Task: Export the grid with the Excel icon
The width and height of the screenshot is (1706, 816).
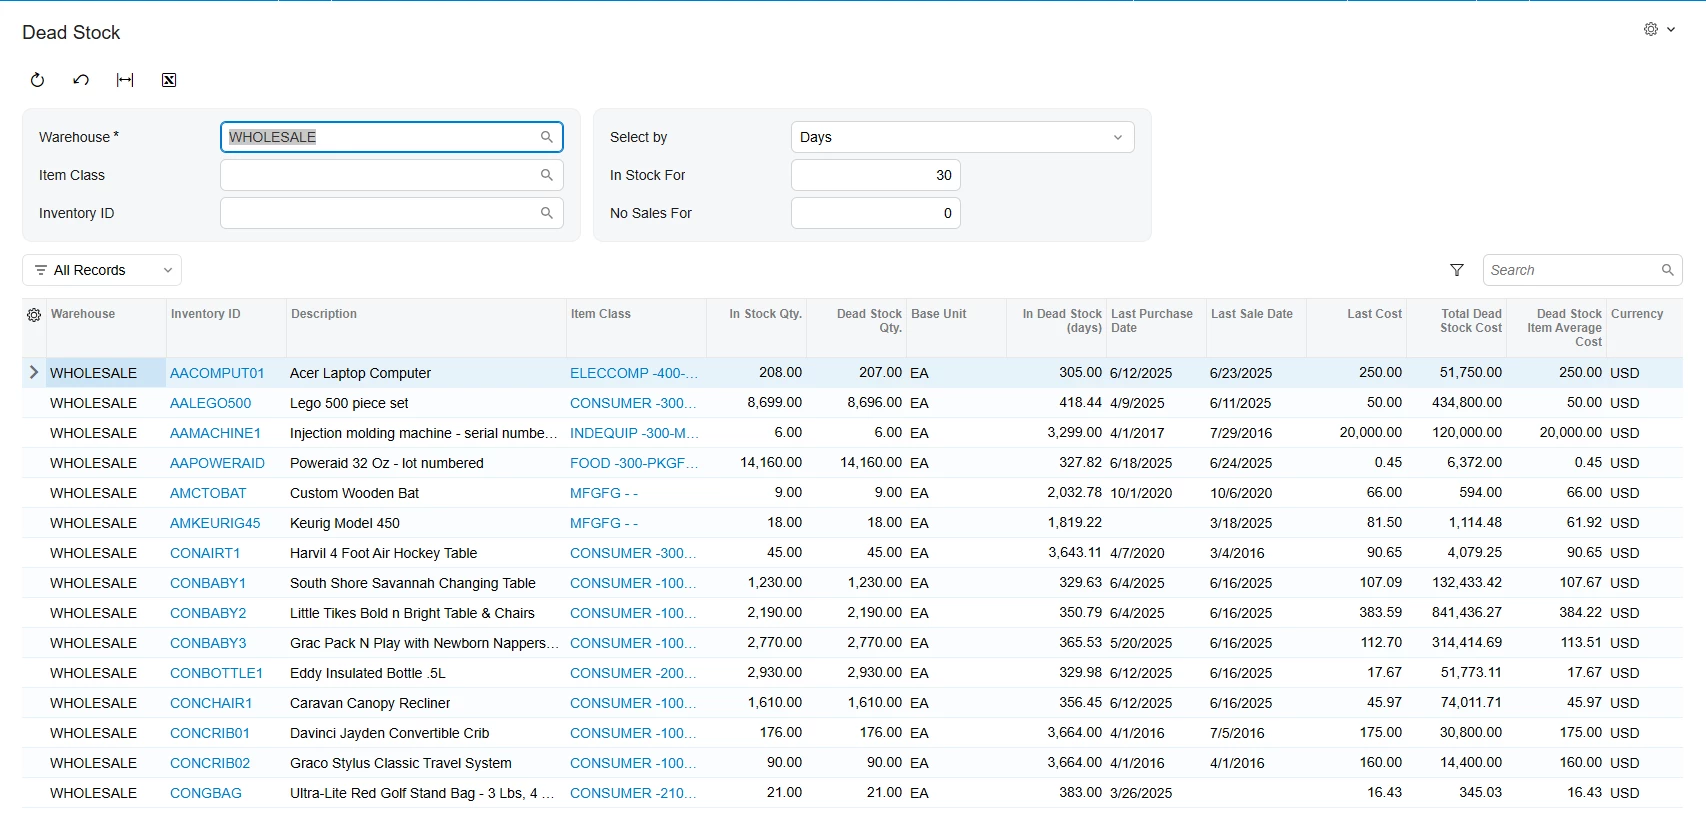Action: [169, 80]
